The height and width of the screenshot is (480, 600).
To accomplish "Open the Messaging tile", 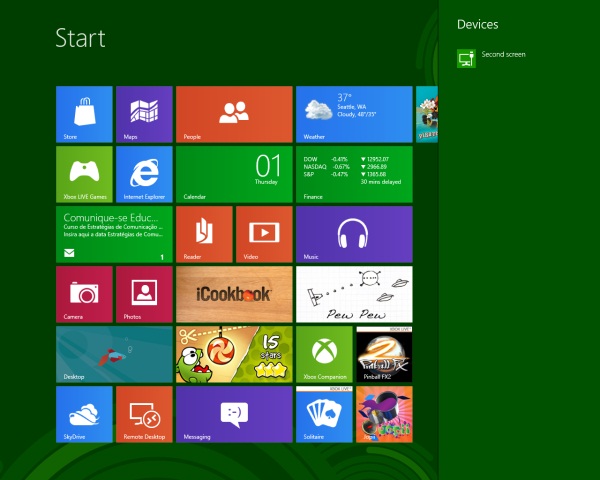I will coord(234,415).
